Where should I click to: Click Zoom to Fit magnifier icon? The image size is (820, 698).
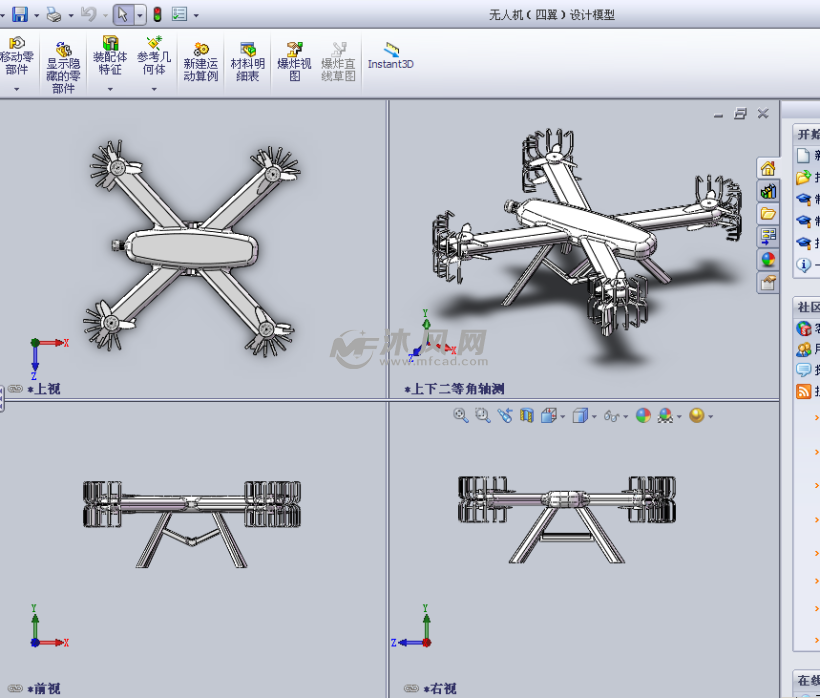click(461, 415)
